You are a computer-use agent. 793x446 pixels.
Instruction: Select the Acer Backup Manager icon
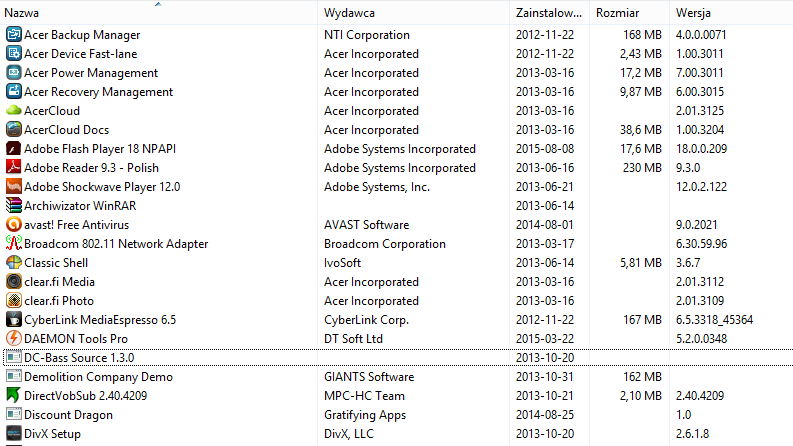coord(14,34)
